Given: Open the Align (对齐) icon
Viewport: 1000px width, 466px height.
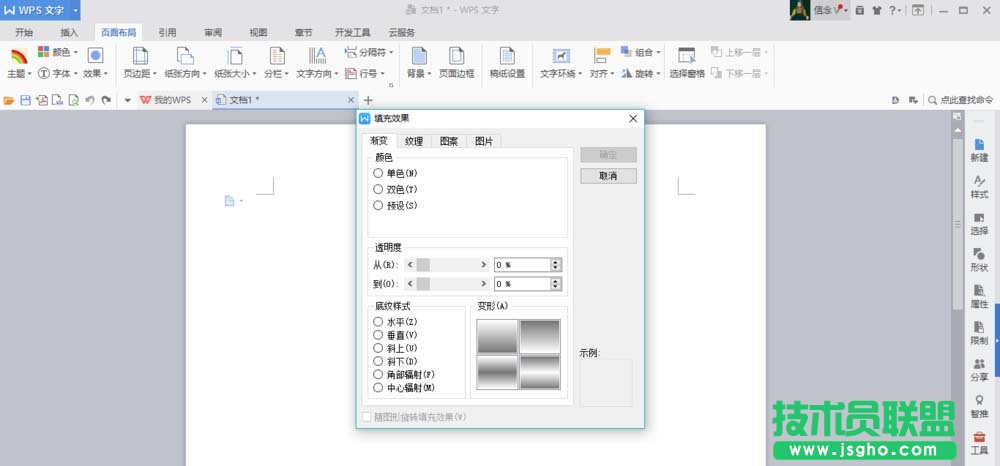Looking at the screenshot, I should [x=602, y=56].
